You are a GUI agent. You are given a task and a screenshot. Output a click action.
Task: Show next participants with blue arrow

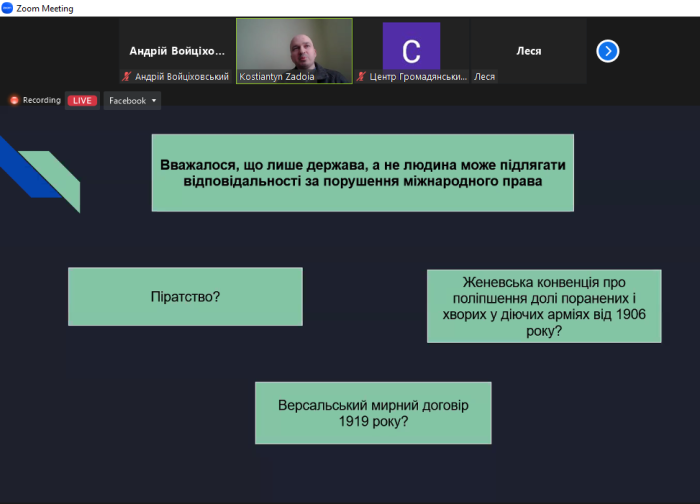coord(608,51)
